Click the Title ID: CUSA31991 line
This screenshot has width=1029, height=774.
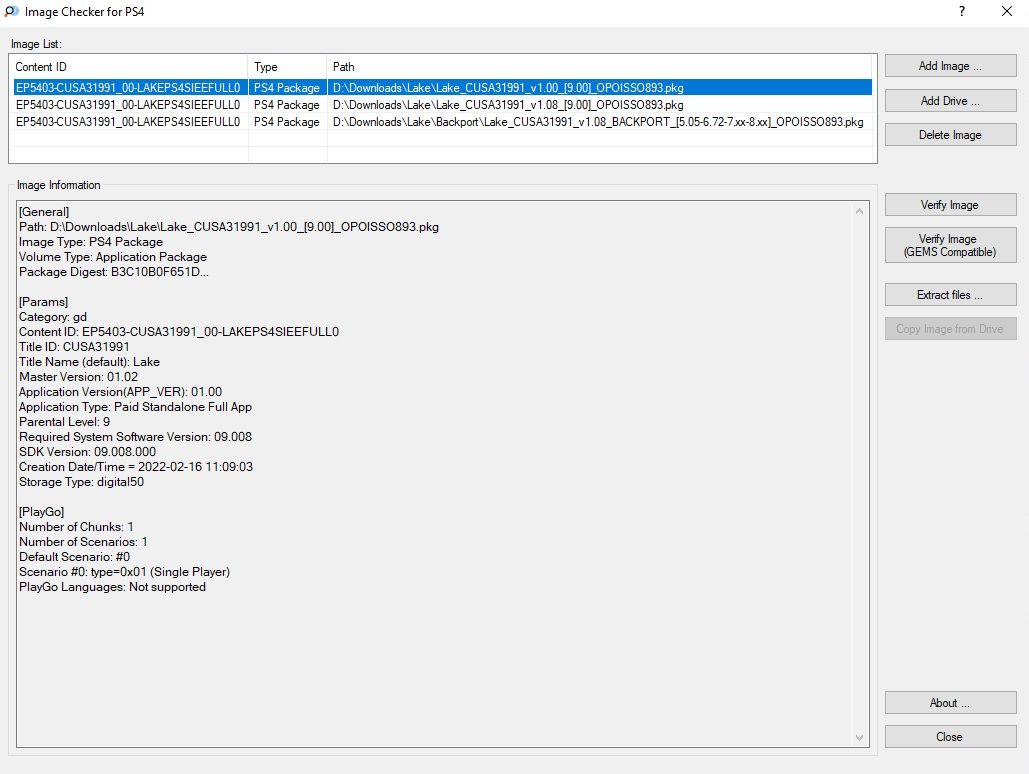coord(74,347)
